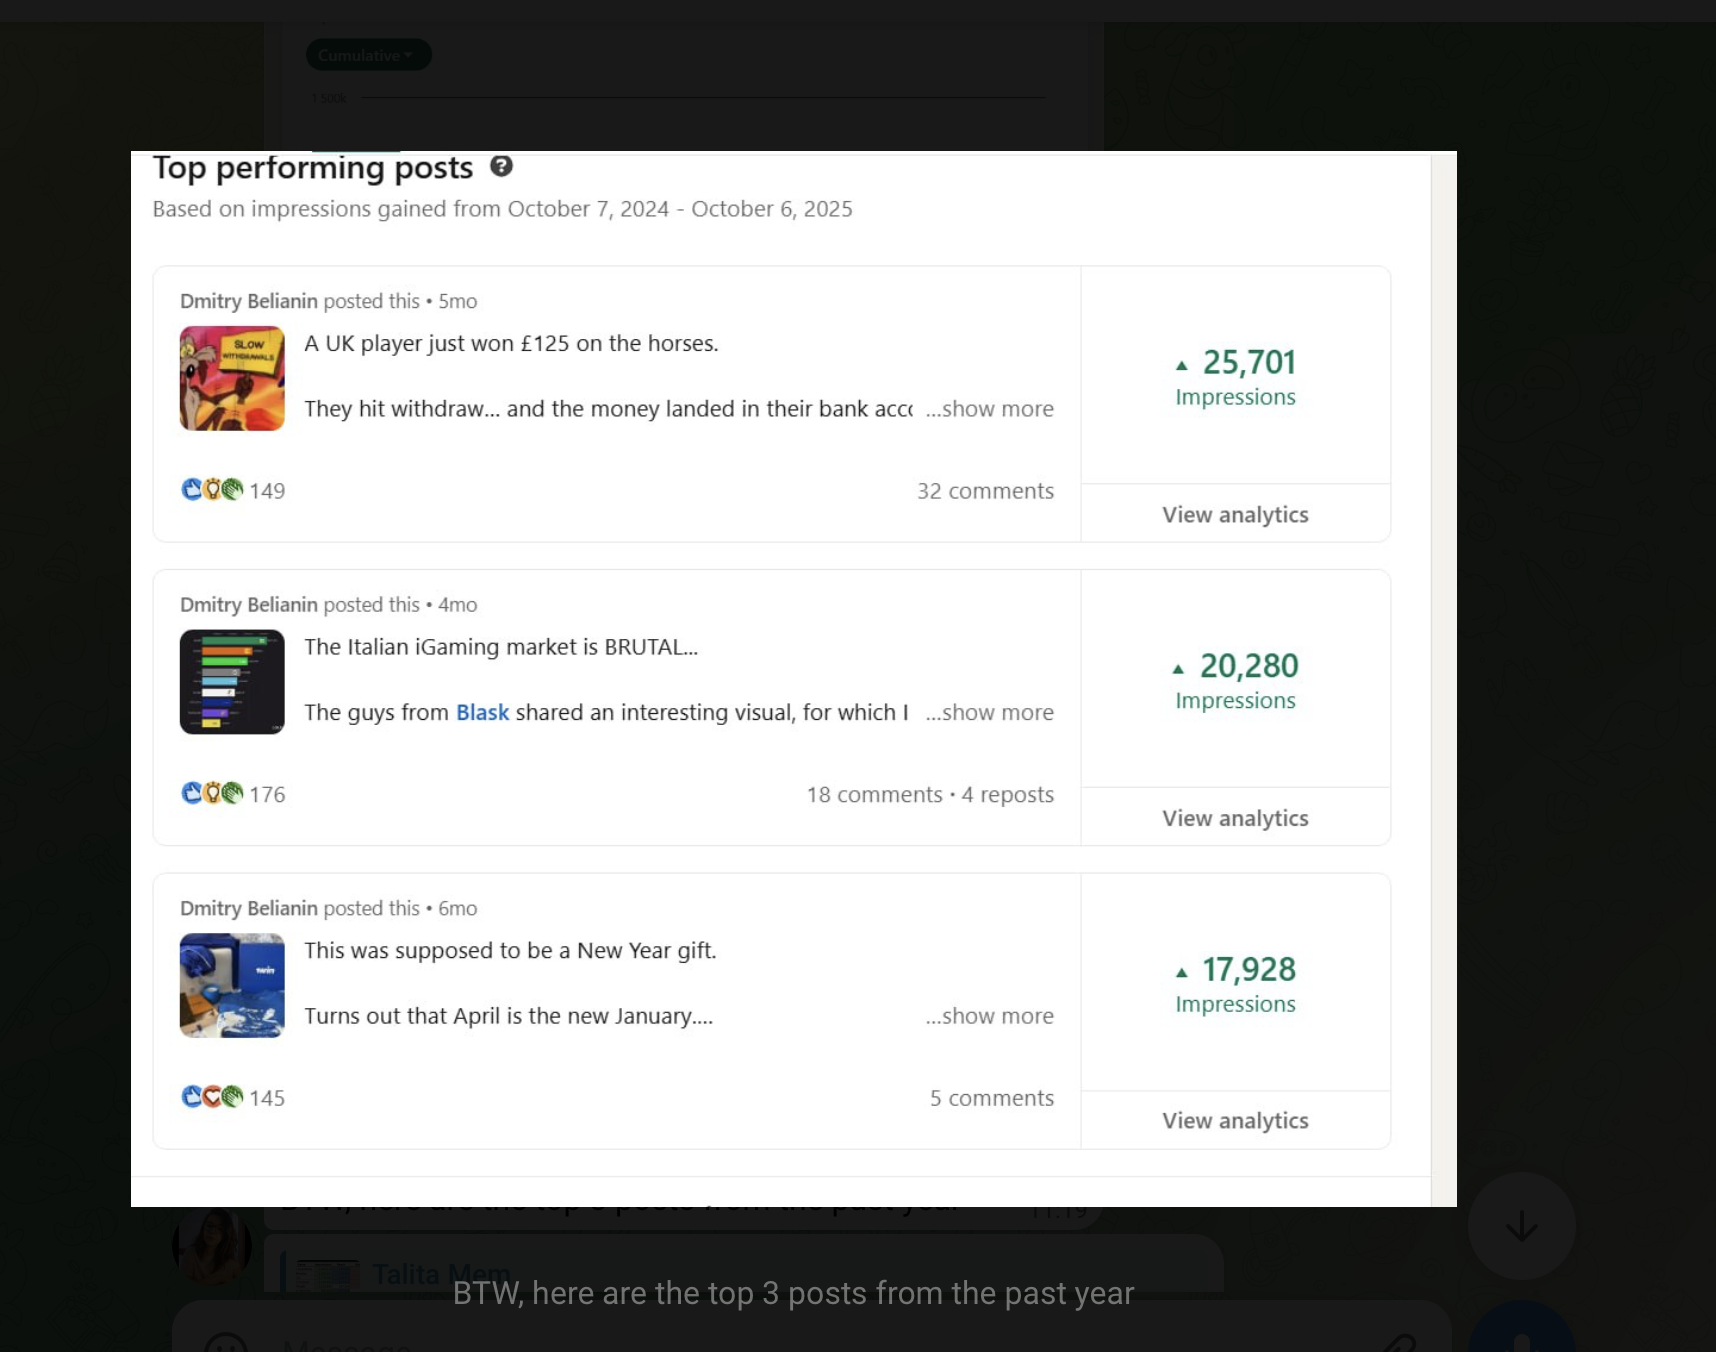Open the Blask link in the second post
The image size is (1716, 1352).
pyautogui.click(x=482, y=712)
